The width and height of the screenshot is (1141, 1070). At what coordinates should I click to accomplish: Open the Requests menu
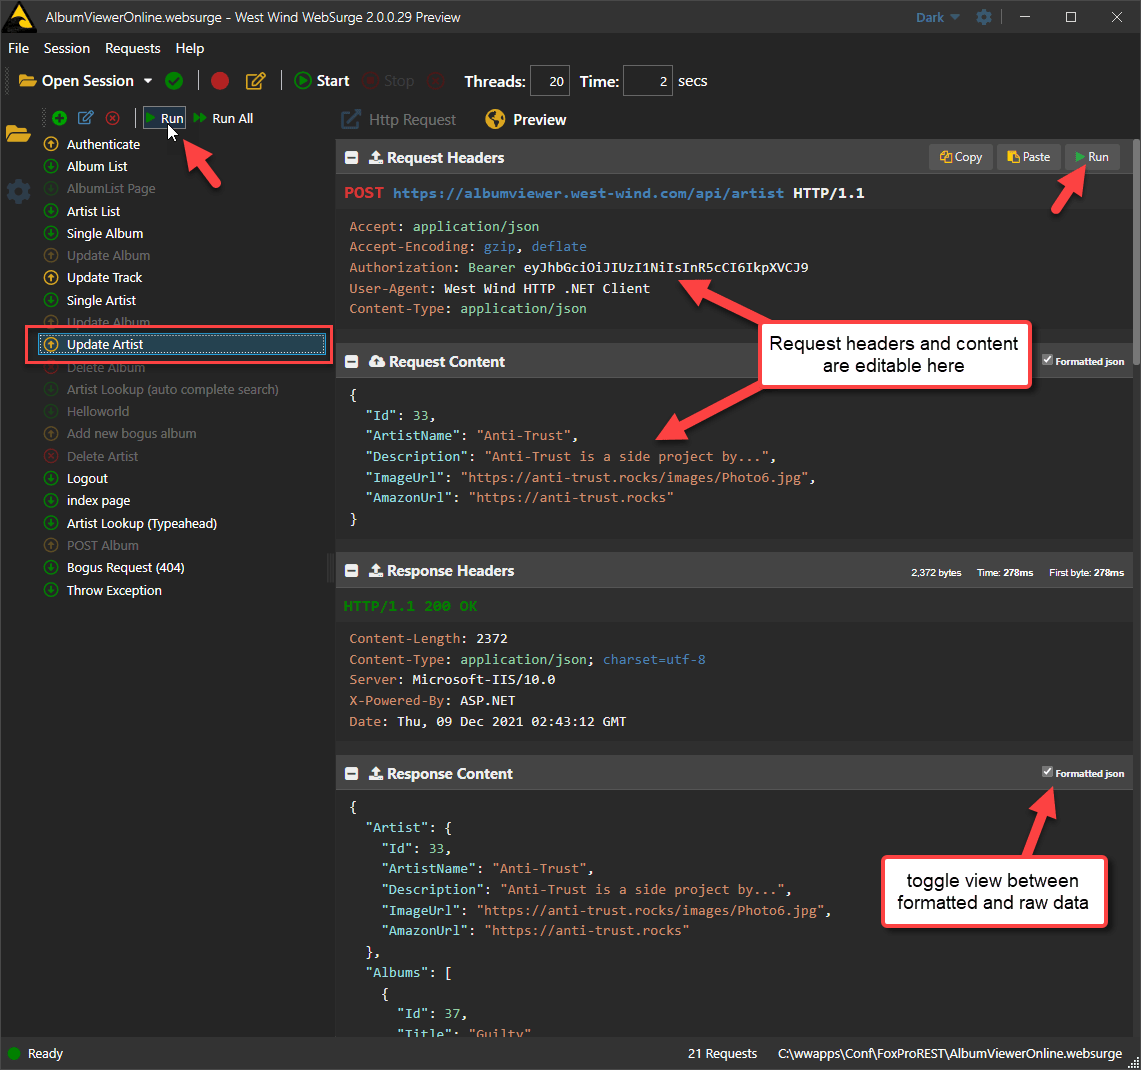[132, 48]
